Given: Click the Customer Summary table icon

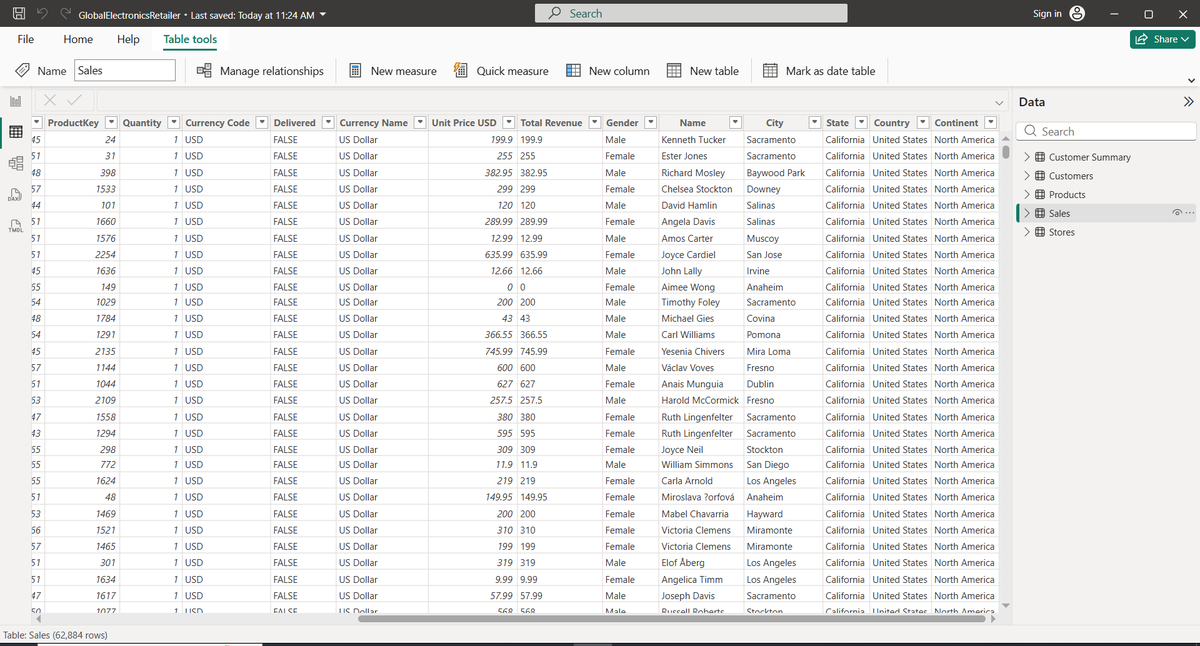Looking at the screenshot, I should coord(1040,157).
